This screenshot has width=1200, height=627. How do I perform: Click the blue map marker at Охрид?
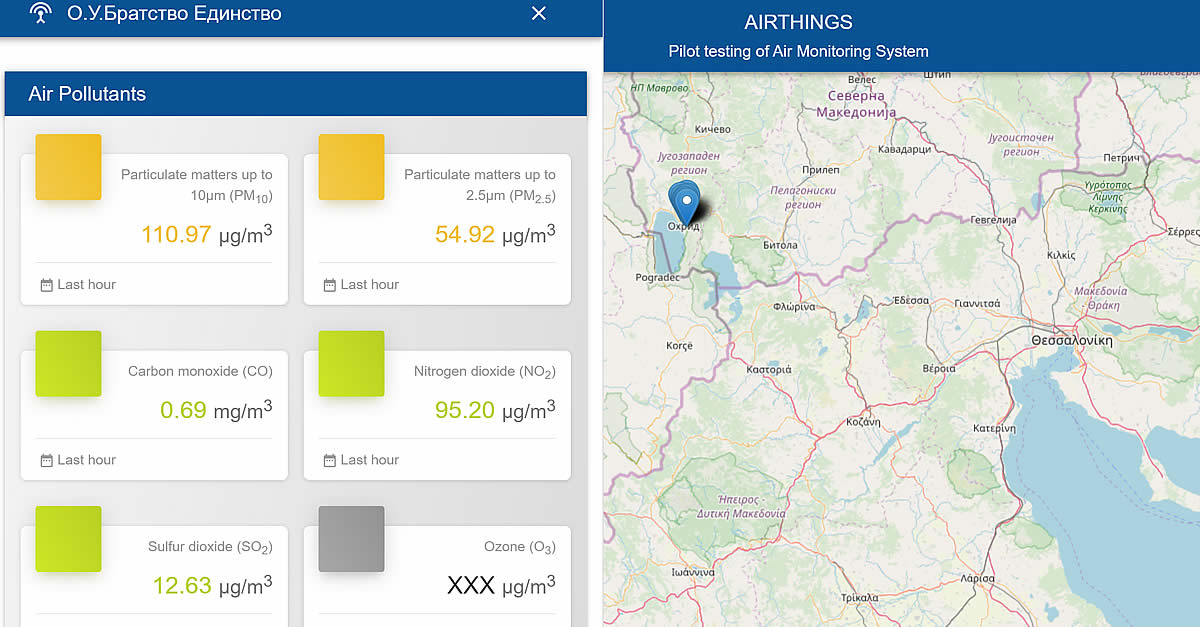[686, 203]
